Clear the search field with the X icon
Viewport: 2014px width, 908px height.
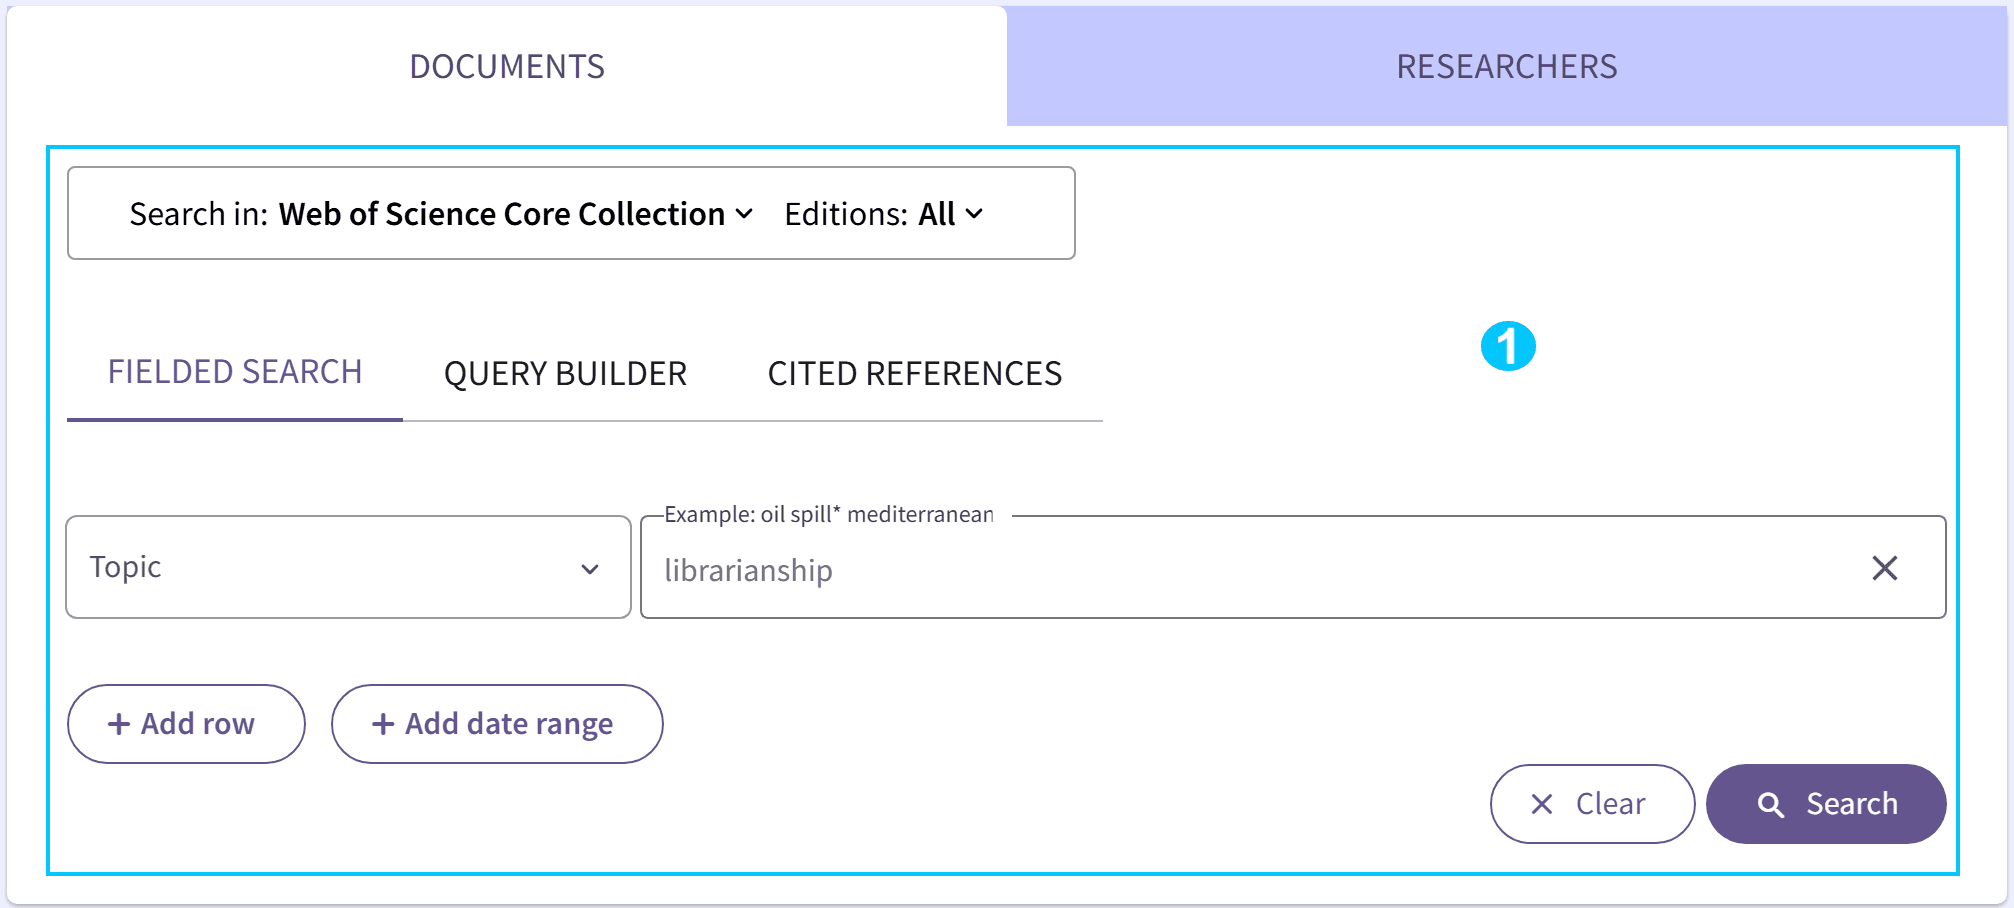coord(1885,568)
